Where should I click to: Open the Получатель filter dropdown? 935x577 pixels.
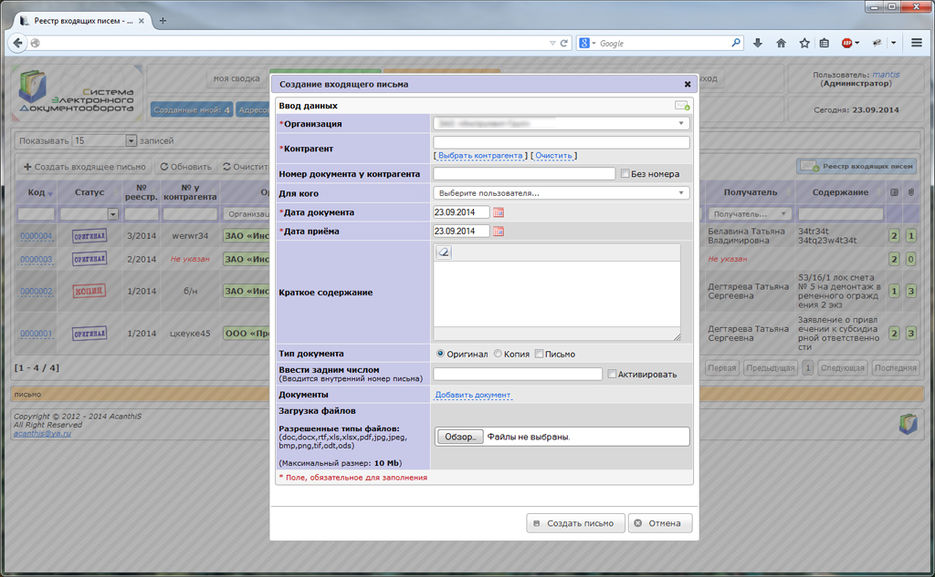coord(749,213)
